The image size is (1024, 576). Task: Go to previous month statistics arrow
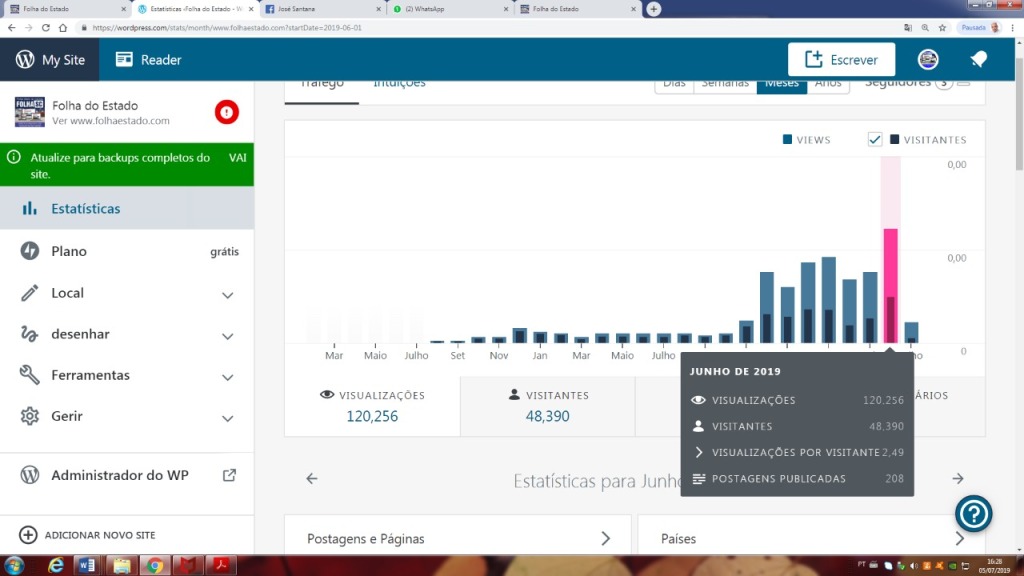312,479
